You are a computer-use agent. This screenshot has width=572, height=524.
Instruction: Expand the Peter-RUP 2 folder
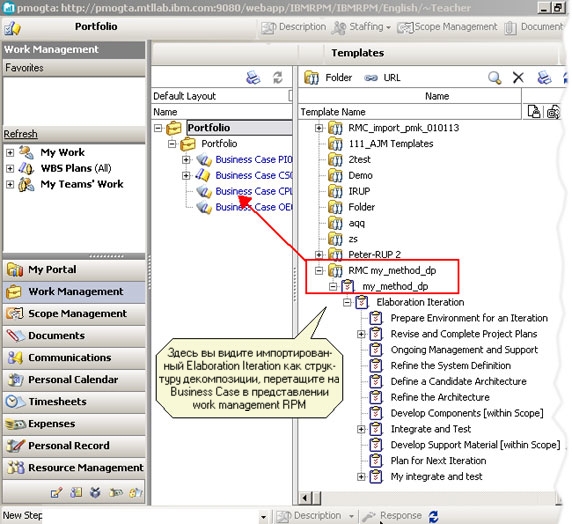click(x=319, y=254)
